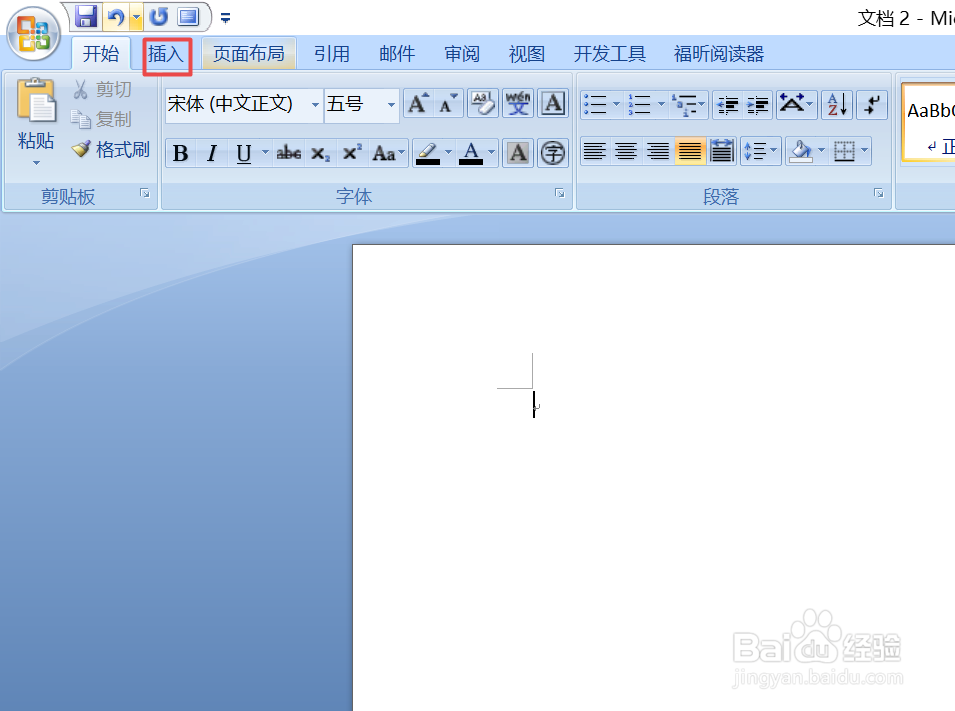Switch to the 视图 tab
Viewport: 955px width, 711px height.
[x=526, y=54]
